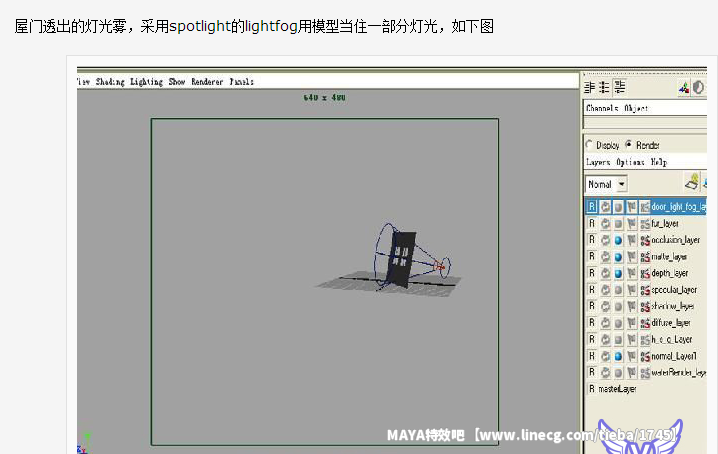Toggle renderable R on masterLayer
Viewport: 718px width, 454px height.
tap(592, 389)
